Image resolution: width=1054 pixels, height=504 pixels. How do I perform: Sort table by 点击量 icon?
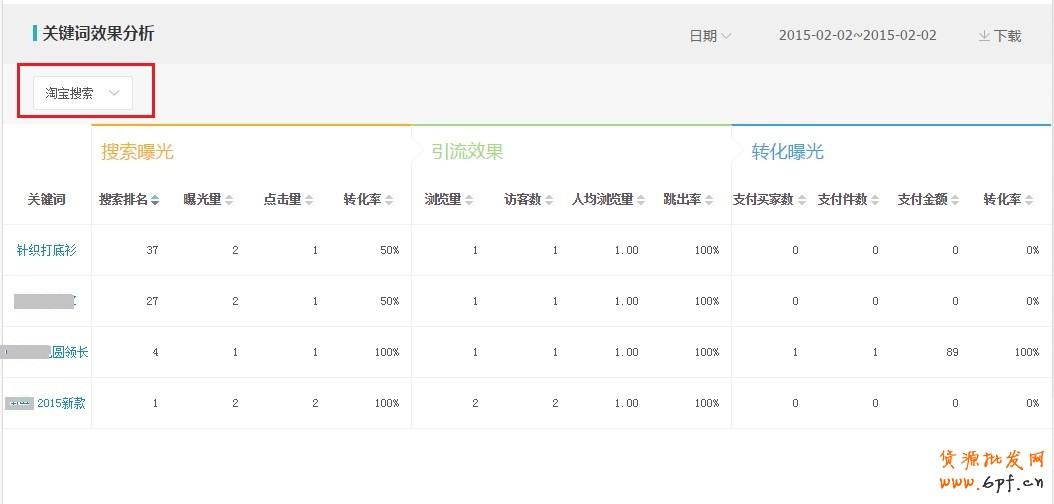309,200
